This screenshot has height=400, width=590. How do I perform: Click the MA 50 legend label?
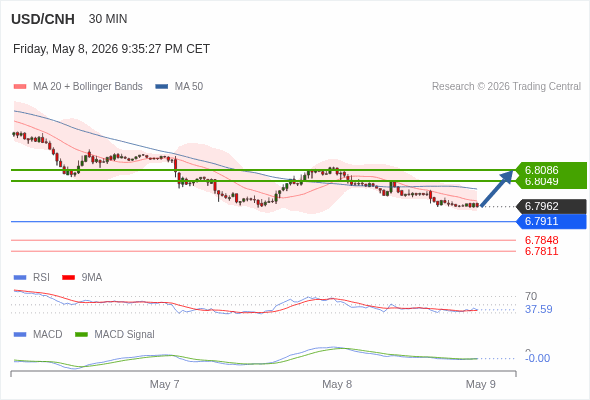(189, 87)
